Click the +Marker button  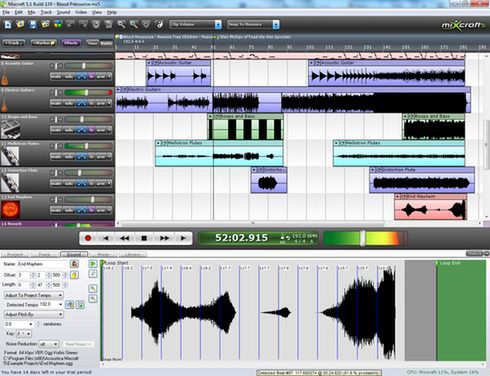[x=44, y=43]
